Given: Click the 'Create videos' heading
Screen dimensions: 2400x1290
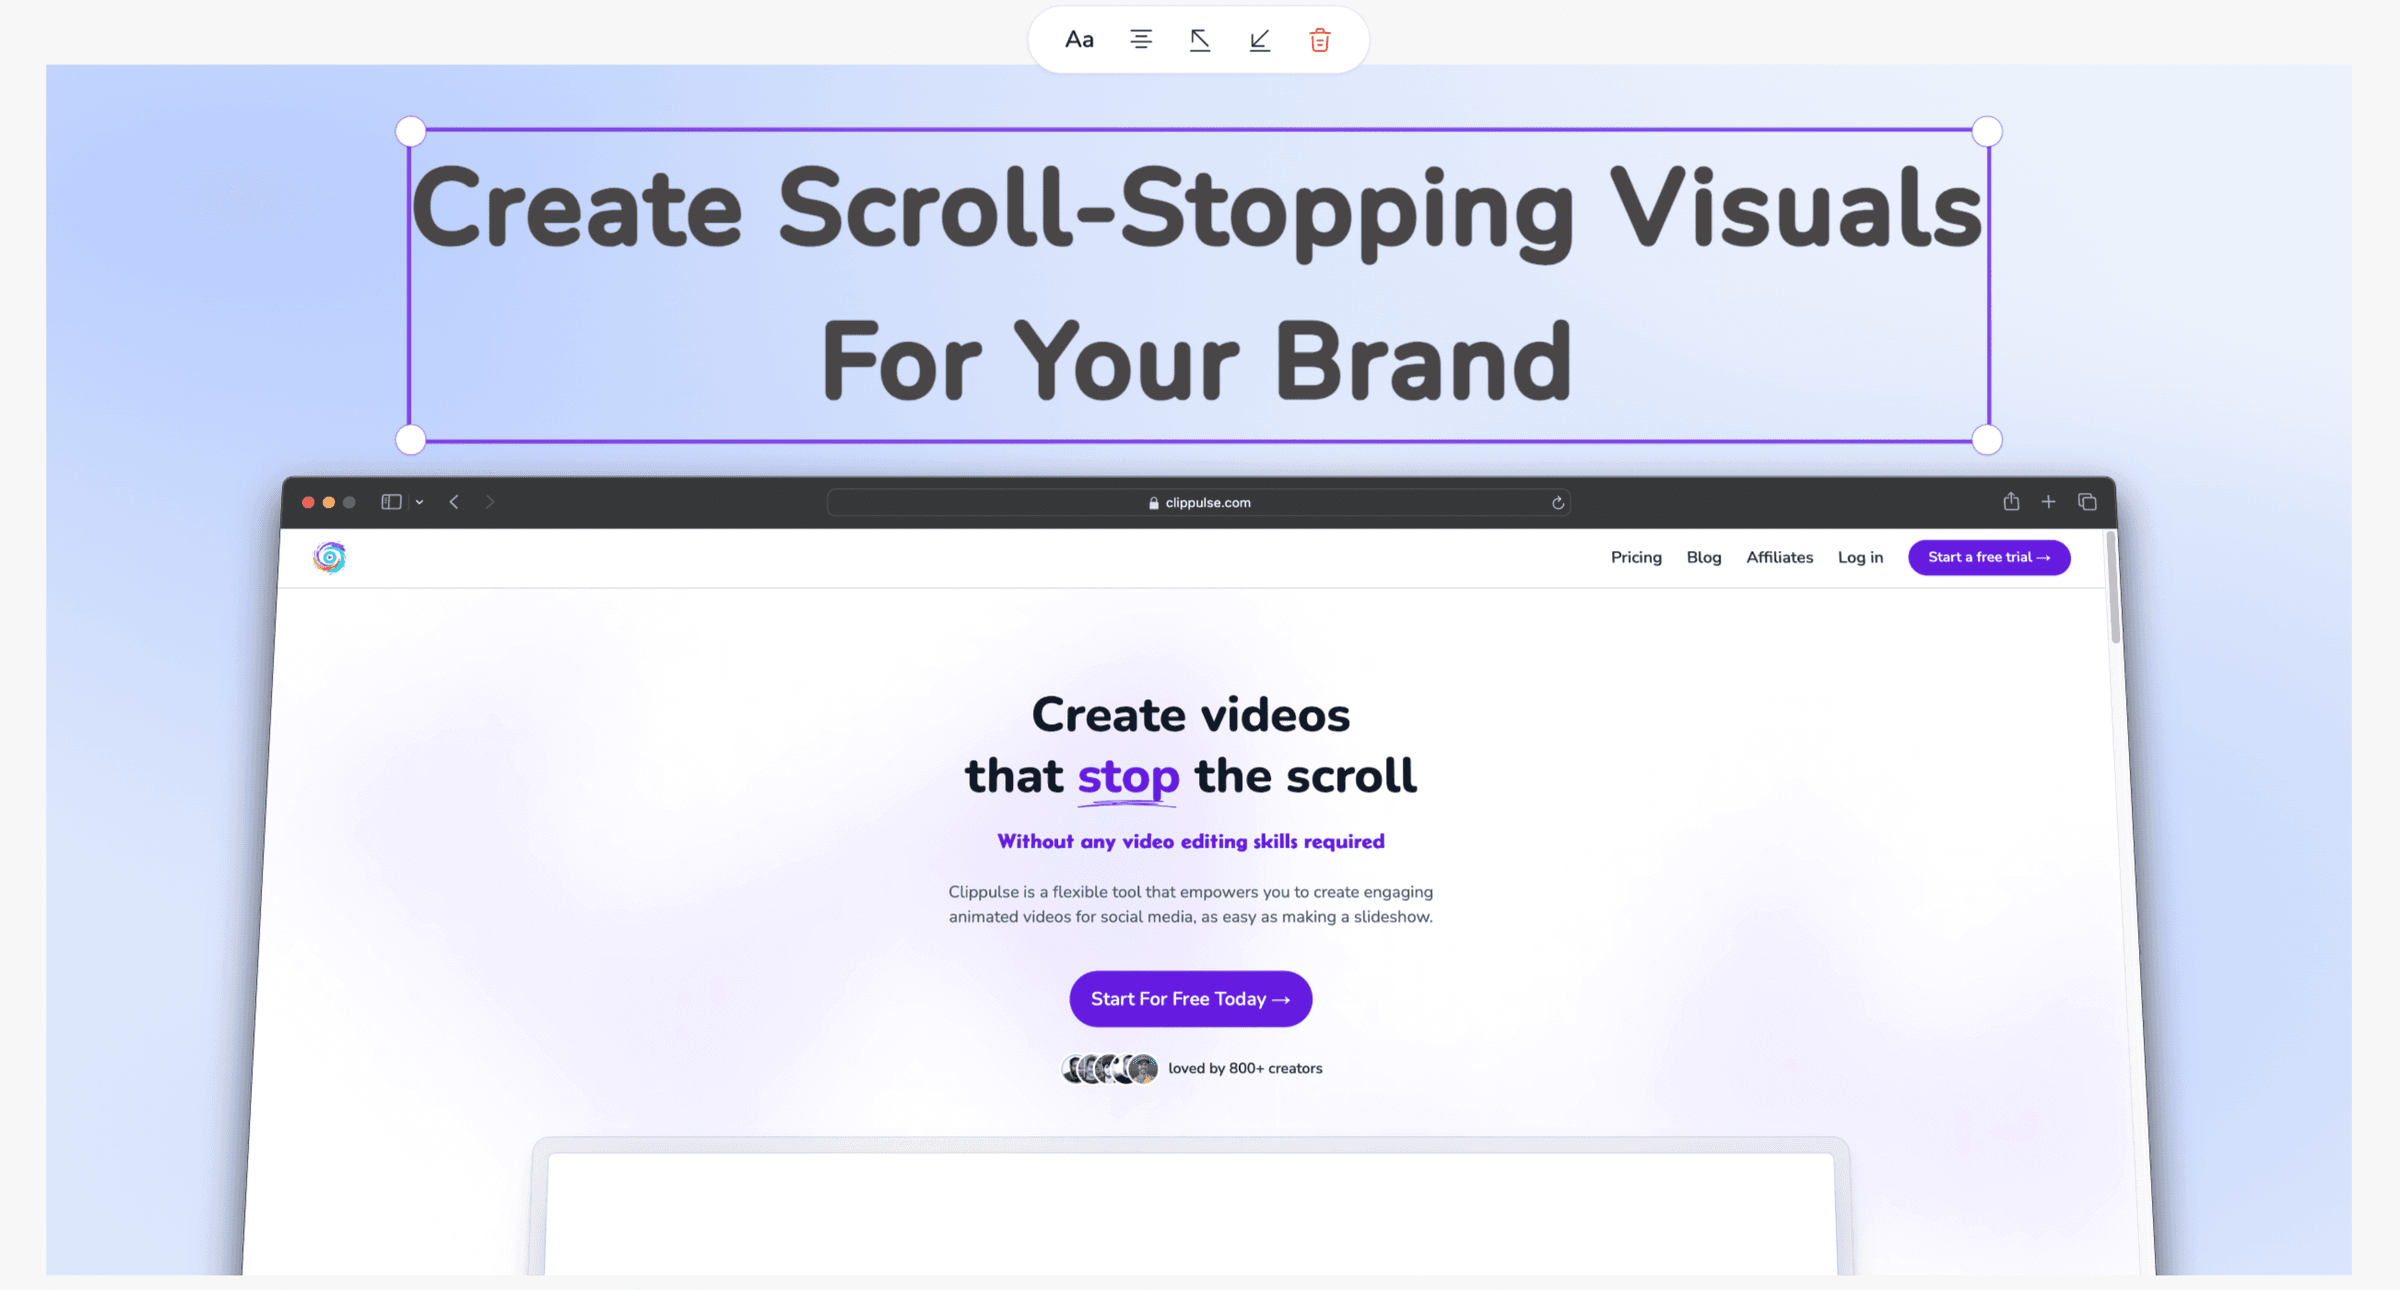Looking at the screenshot, I should click(x=1190, y=715).
